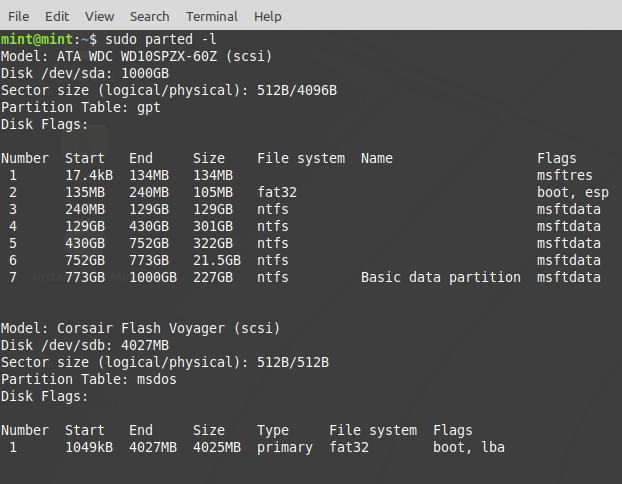Open the Edit menu
This screenshot has width=622, height=484.
click(57, 16)
